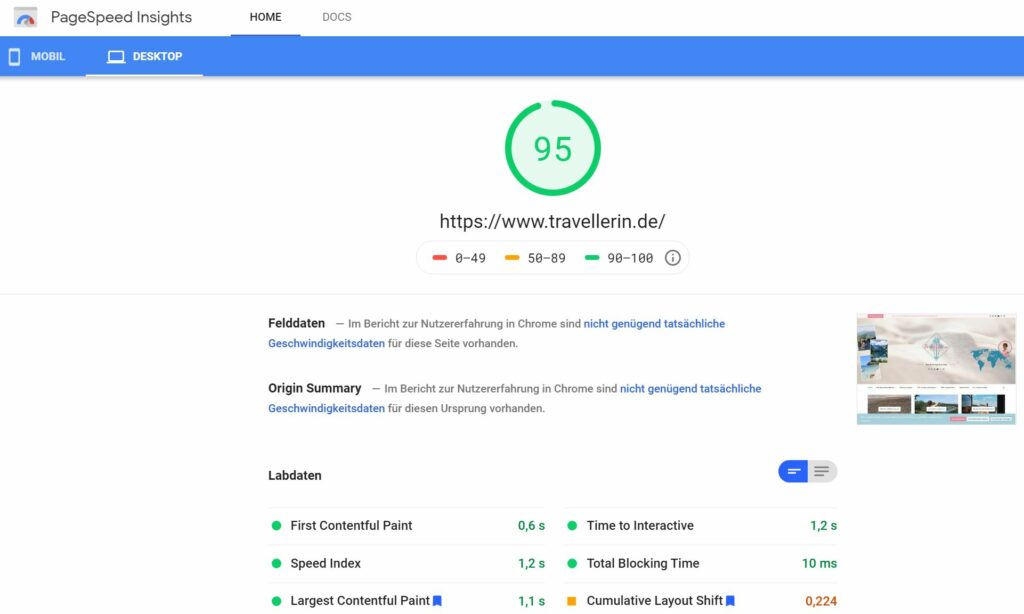This screenshot has width=1024, height=614.
Task: Click green status dot beside Largest Contentful Paint
Action: tap(276, 601)
